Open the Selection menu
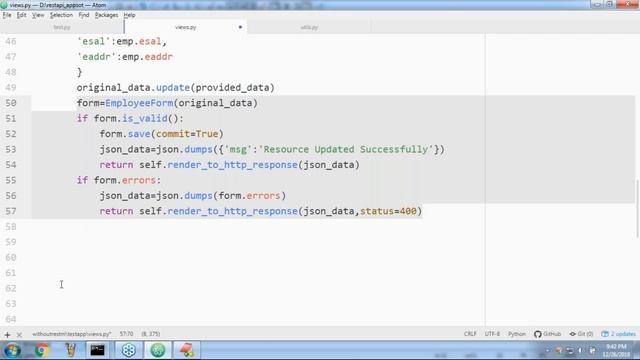Screen dimensions: 640x360 pos(61,15)
